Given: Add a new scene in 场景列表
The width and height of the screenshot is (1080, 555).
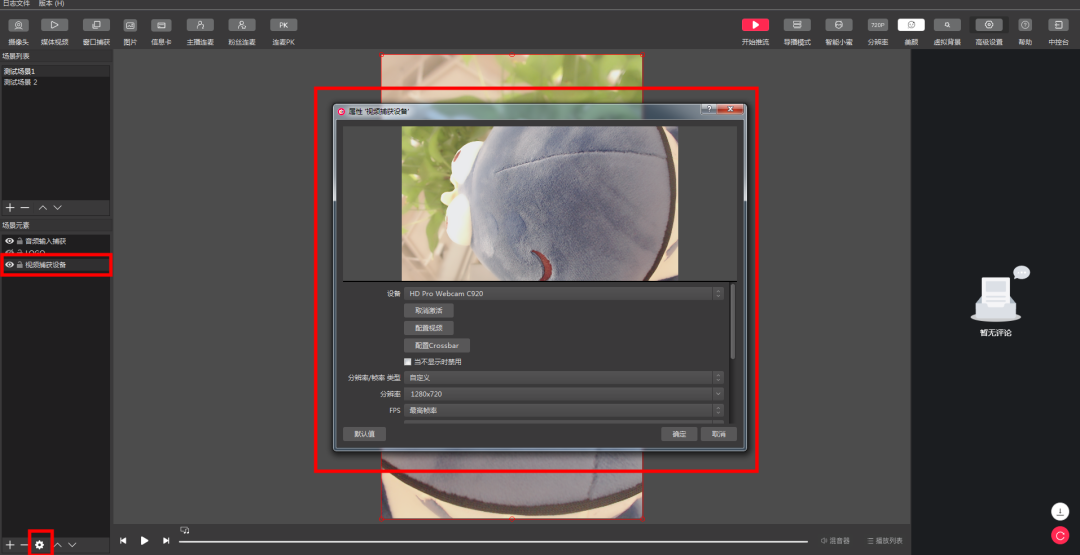Looking at the screenshot, I should coord(10,207).
